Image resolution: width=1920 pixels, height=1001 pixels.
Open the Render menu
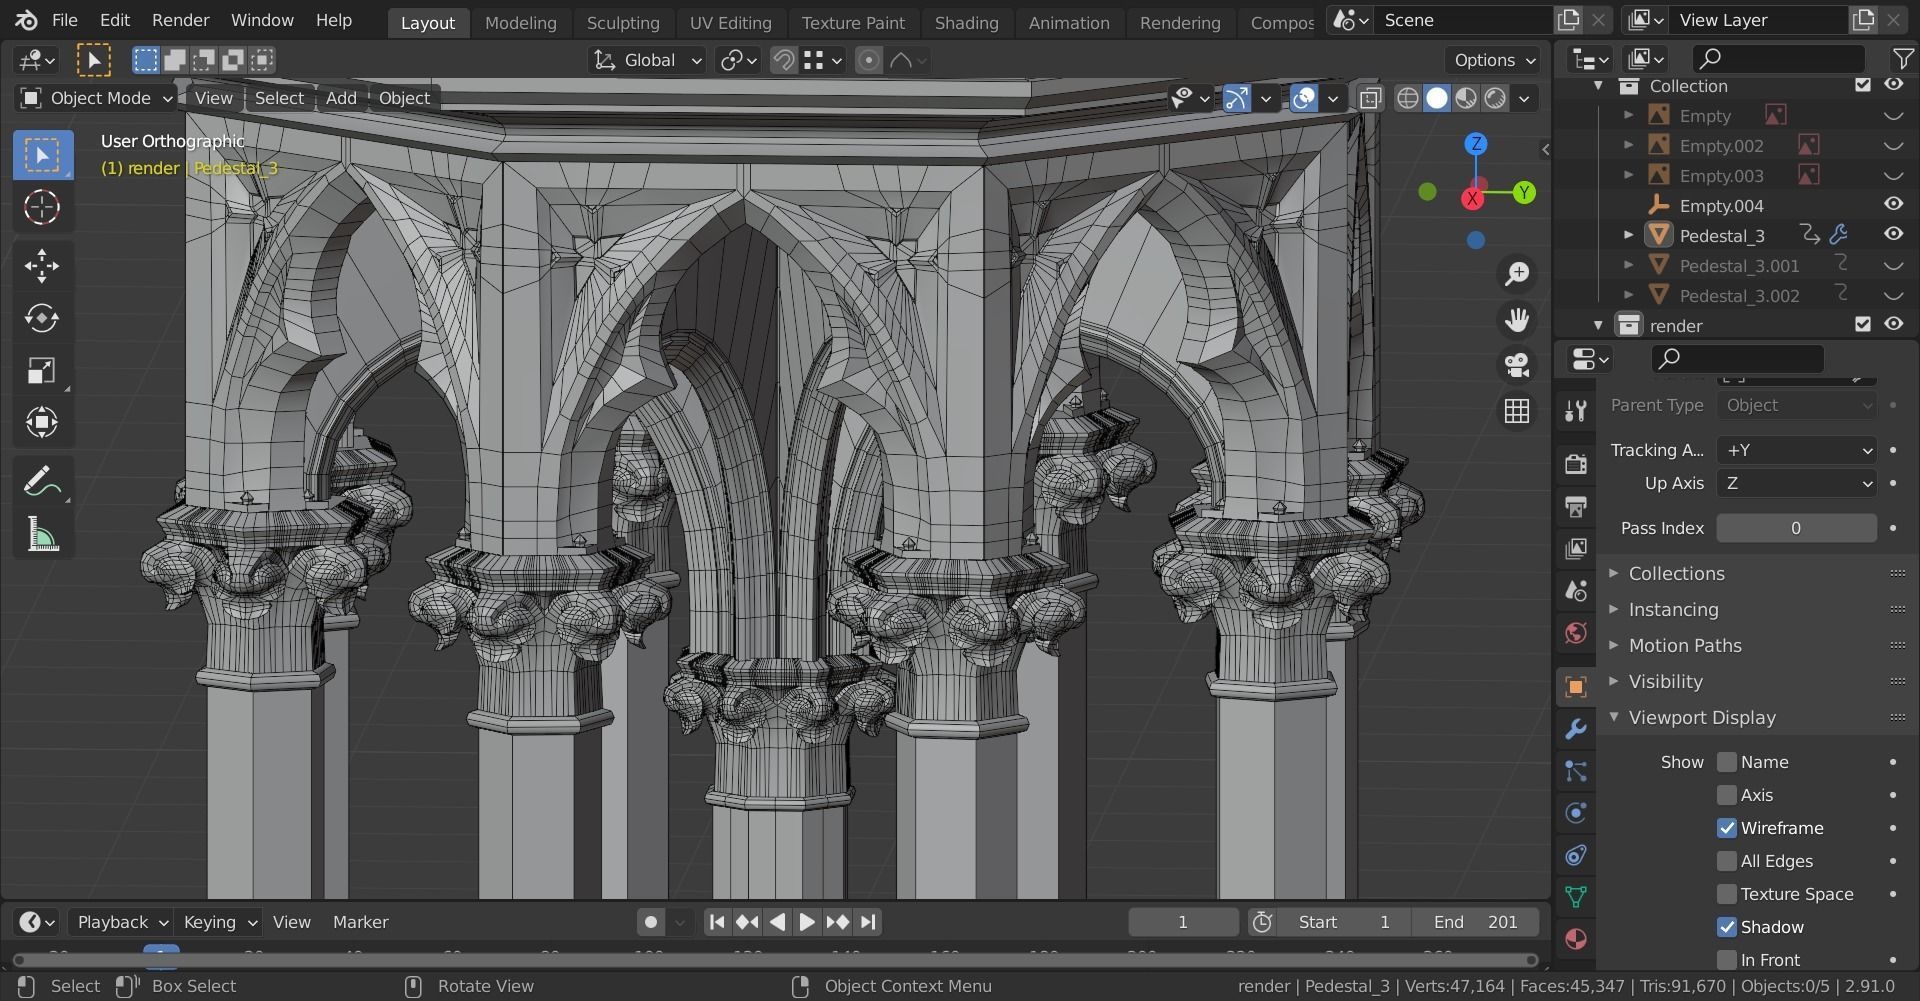180,20
